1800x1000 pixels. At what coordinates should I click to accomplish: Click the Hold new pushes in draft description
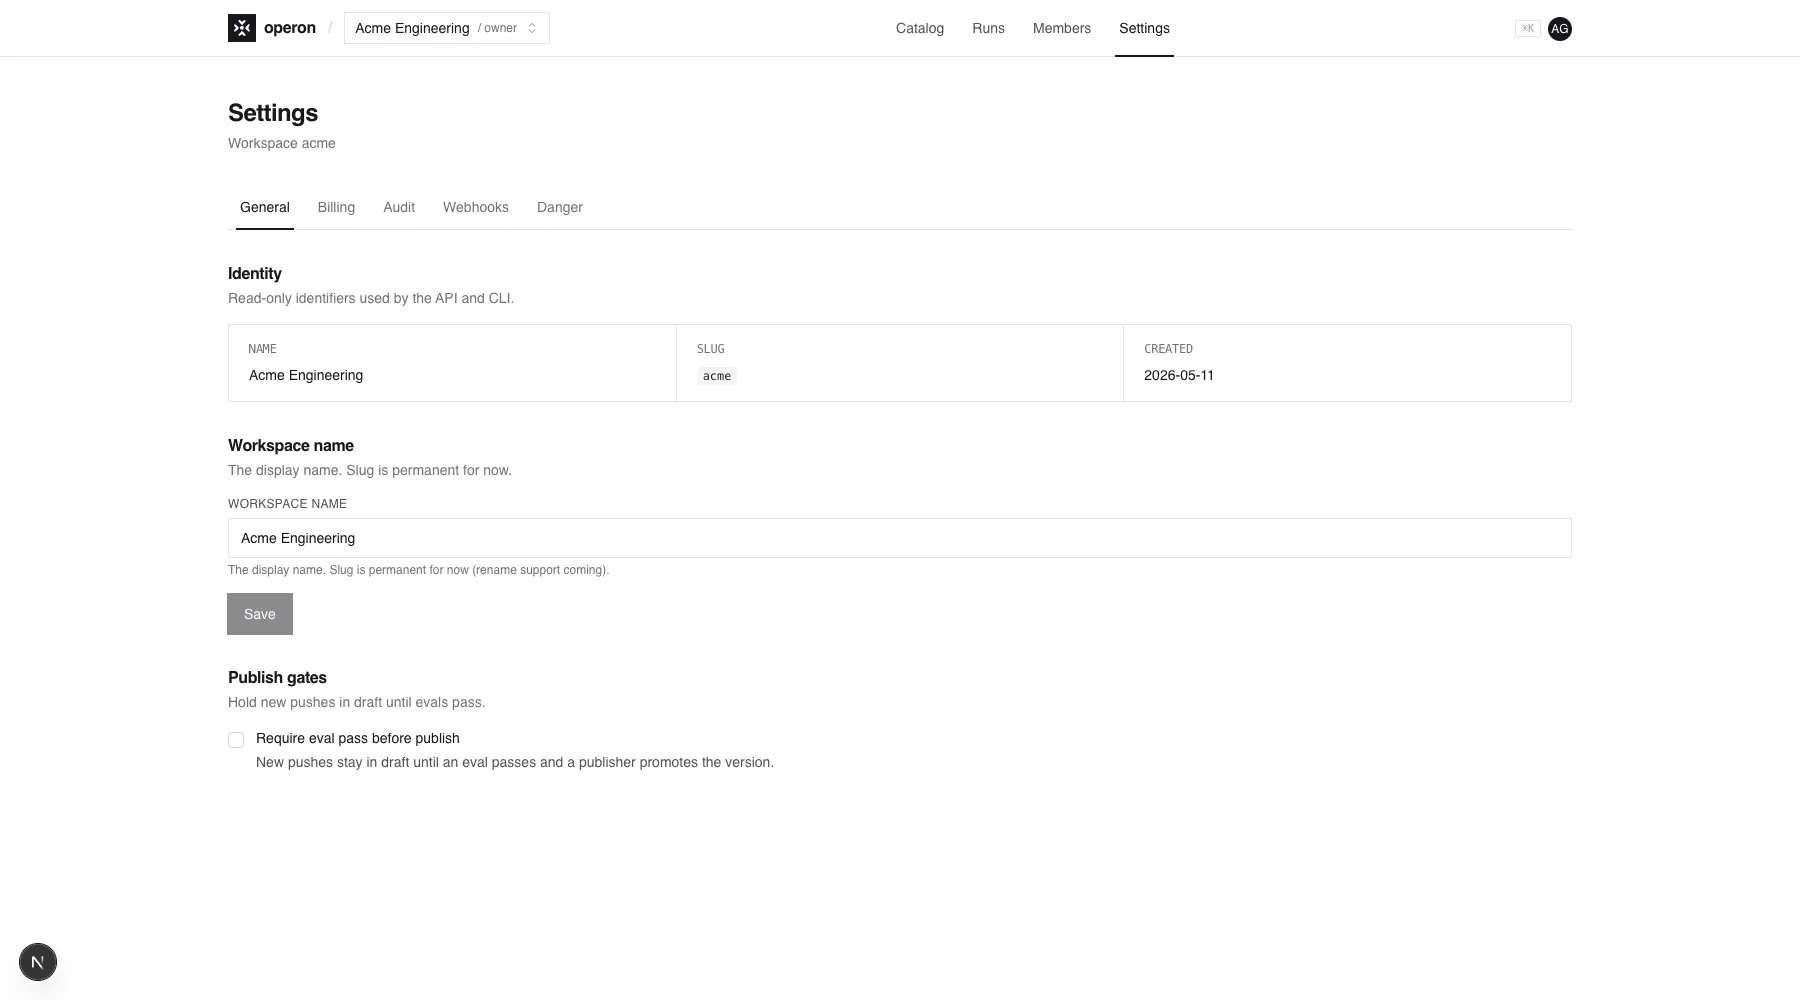pyautogui.click(x=357, y=702)
